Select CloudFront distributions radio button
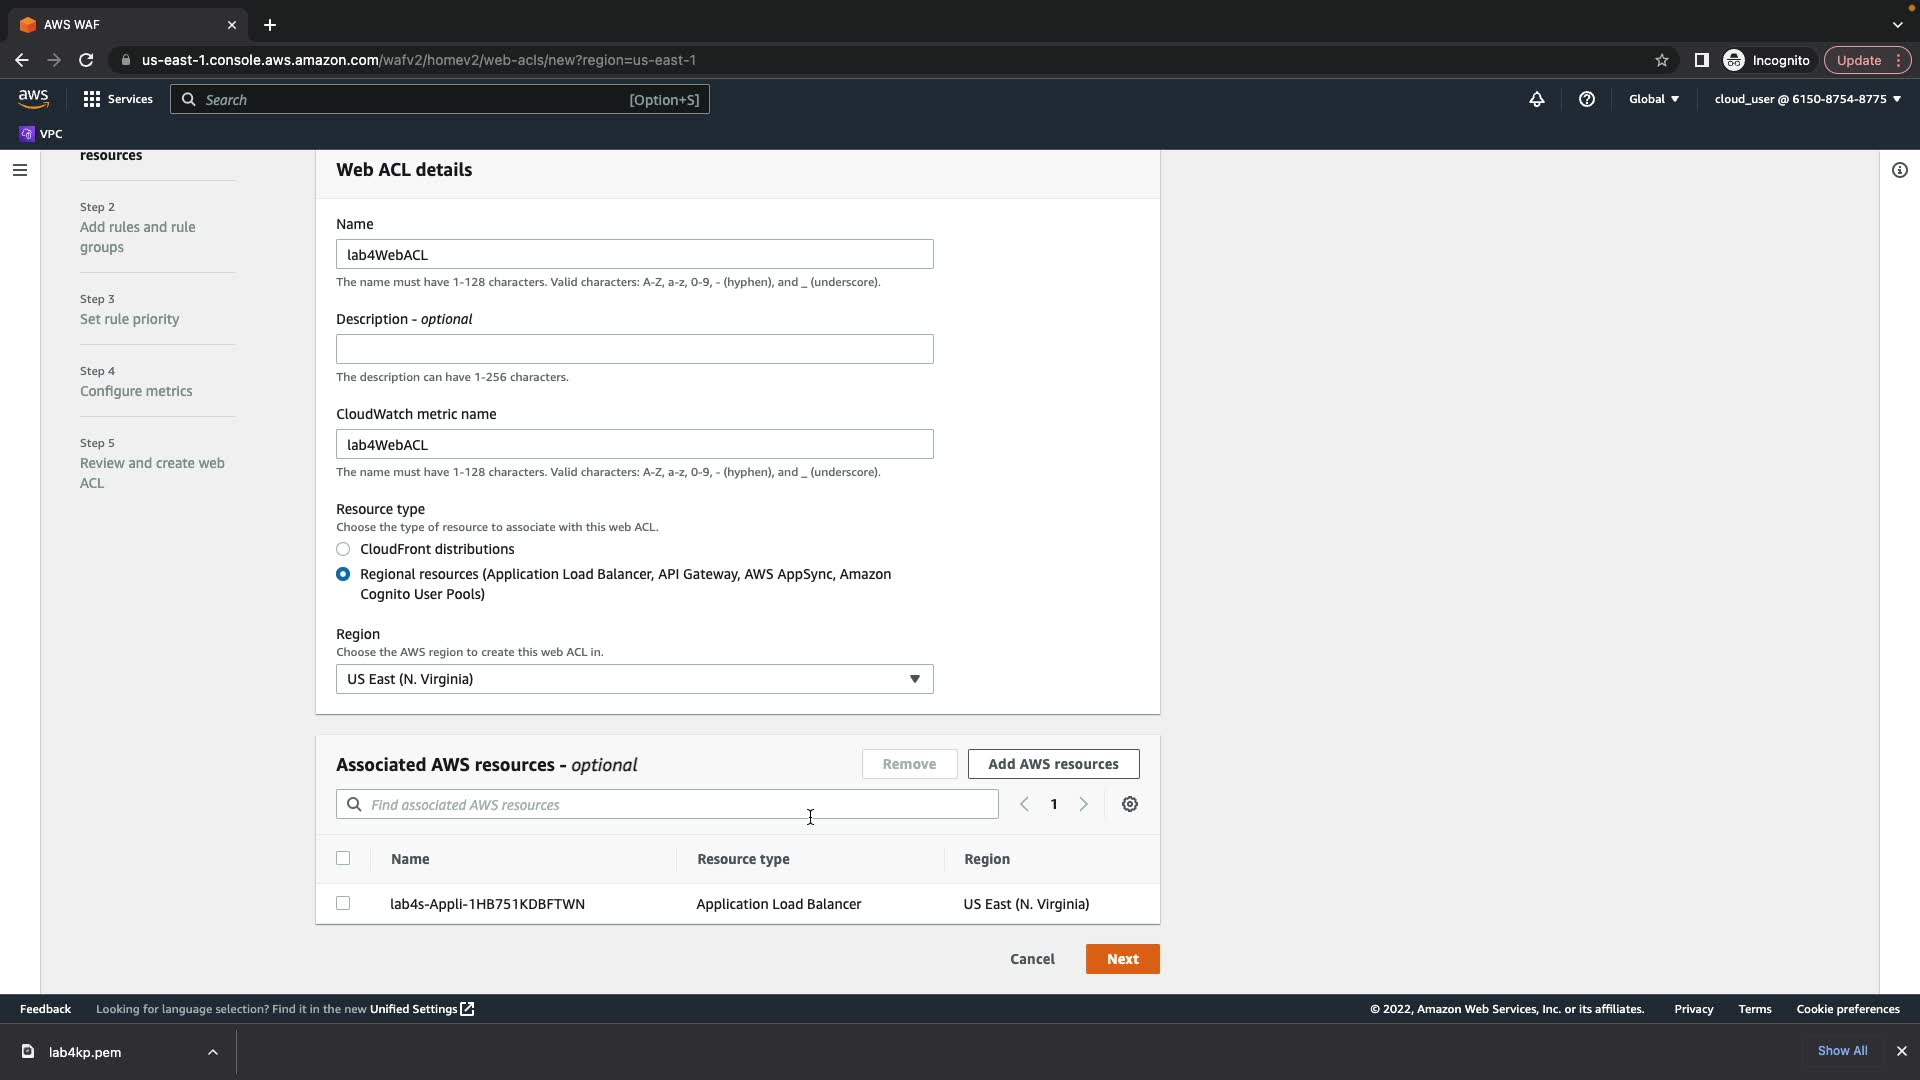The width and height of the screenshot is (1920, 1080). click(343, 549)
